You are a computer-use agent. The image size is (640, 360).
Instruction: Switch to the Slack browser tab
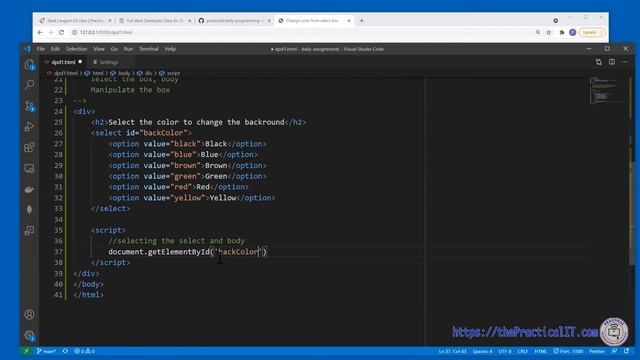click(75, 20)
